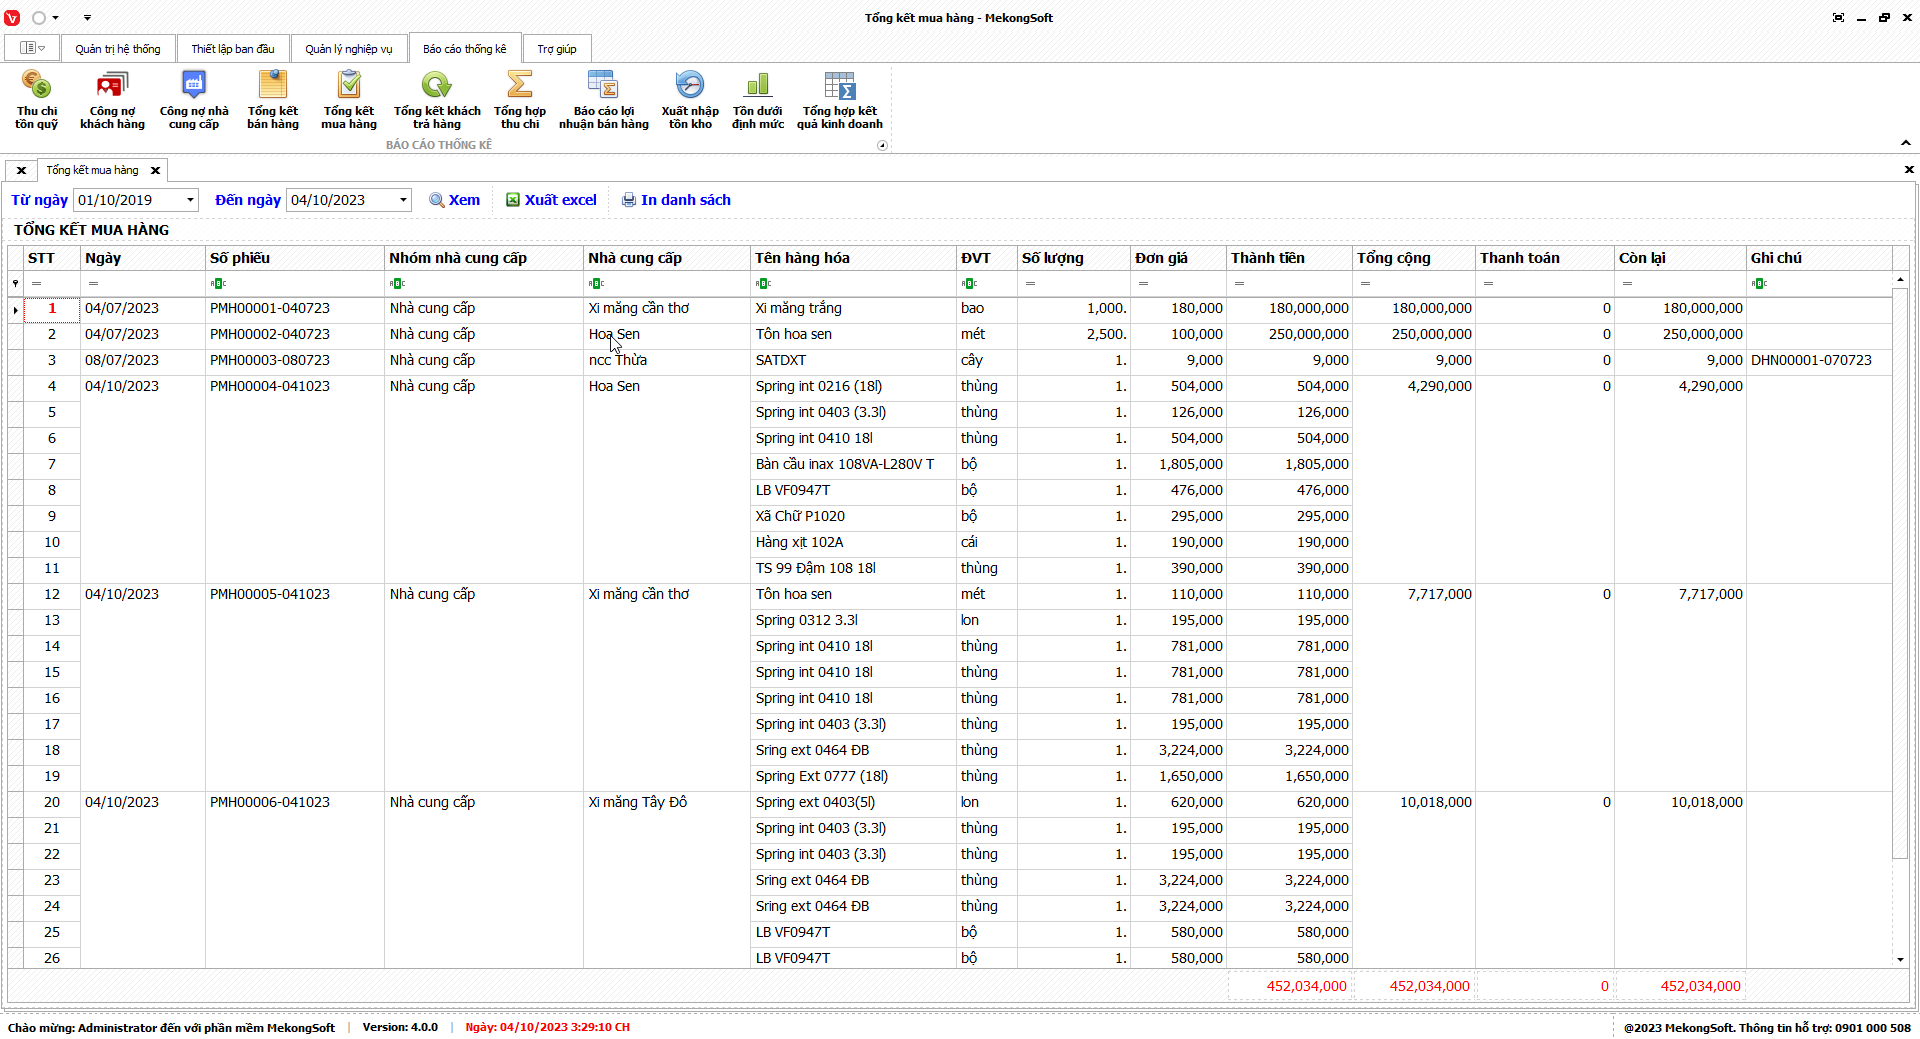Image resolution: width=1920 pixels, height=1039 pixels.
Task: Open Báo cáo lợi nhuận bán hàng
Action: (603, 99)
